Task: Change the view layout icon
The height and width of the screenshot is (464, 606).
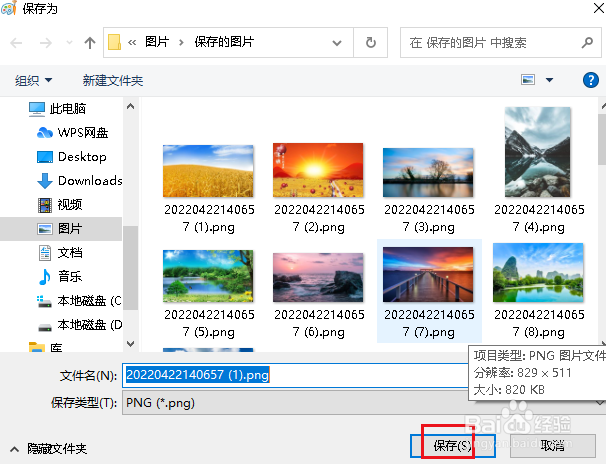Action: pos(528,80)
